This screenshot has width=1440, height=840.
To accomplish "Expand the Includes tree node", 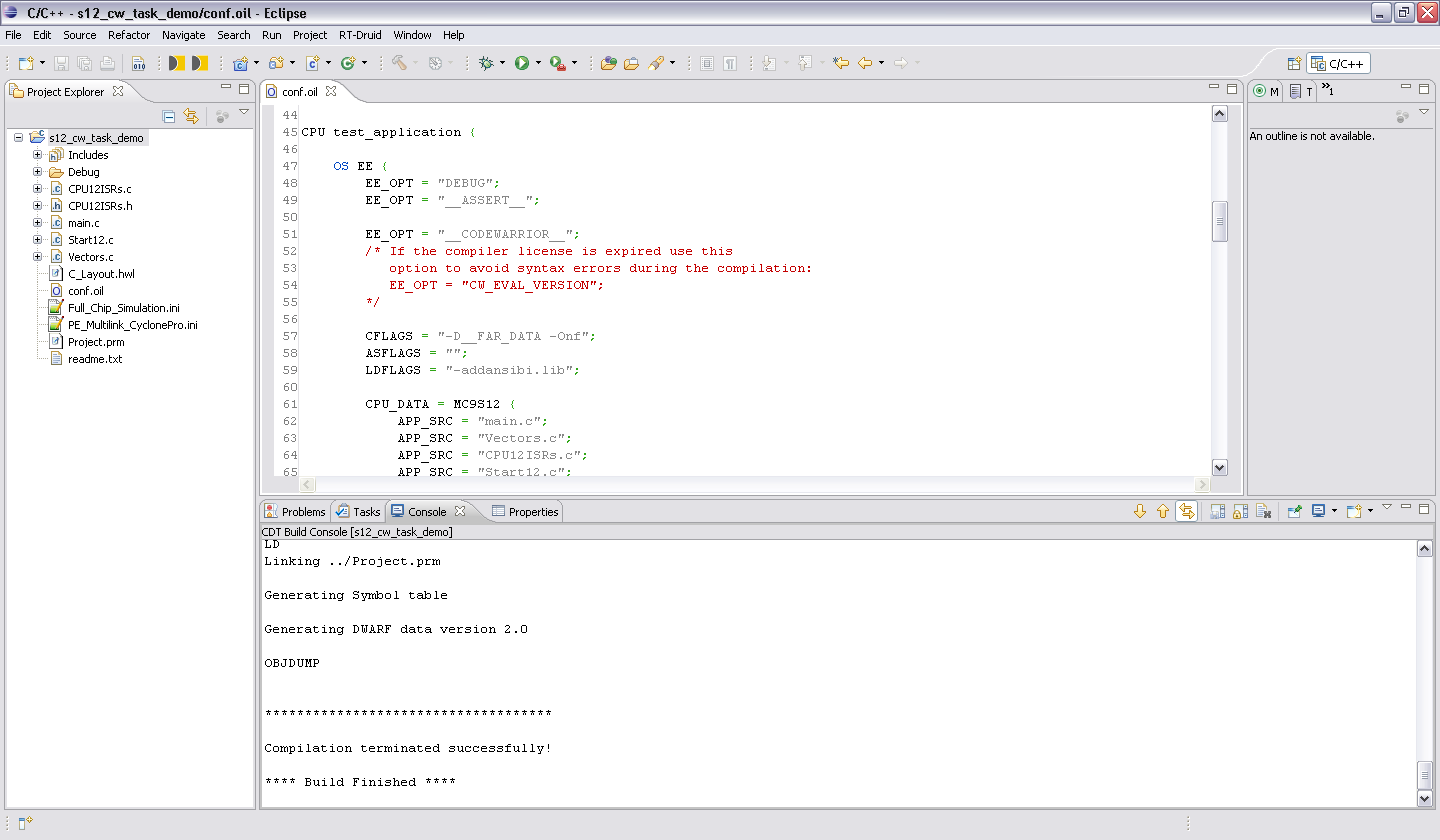I will pos(38,155).
